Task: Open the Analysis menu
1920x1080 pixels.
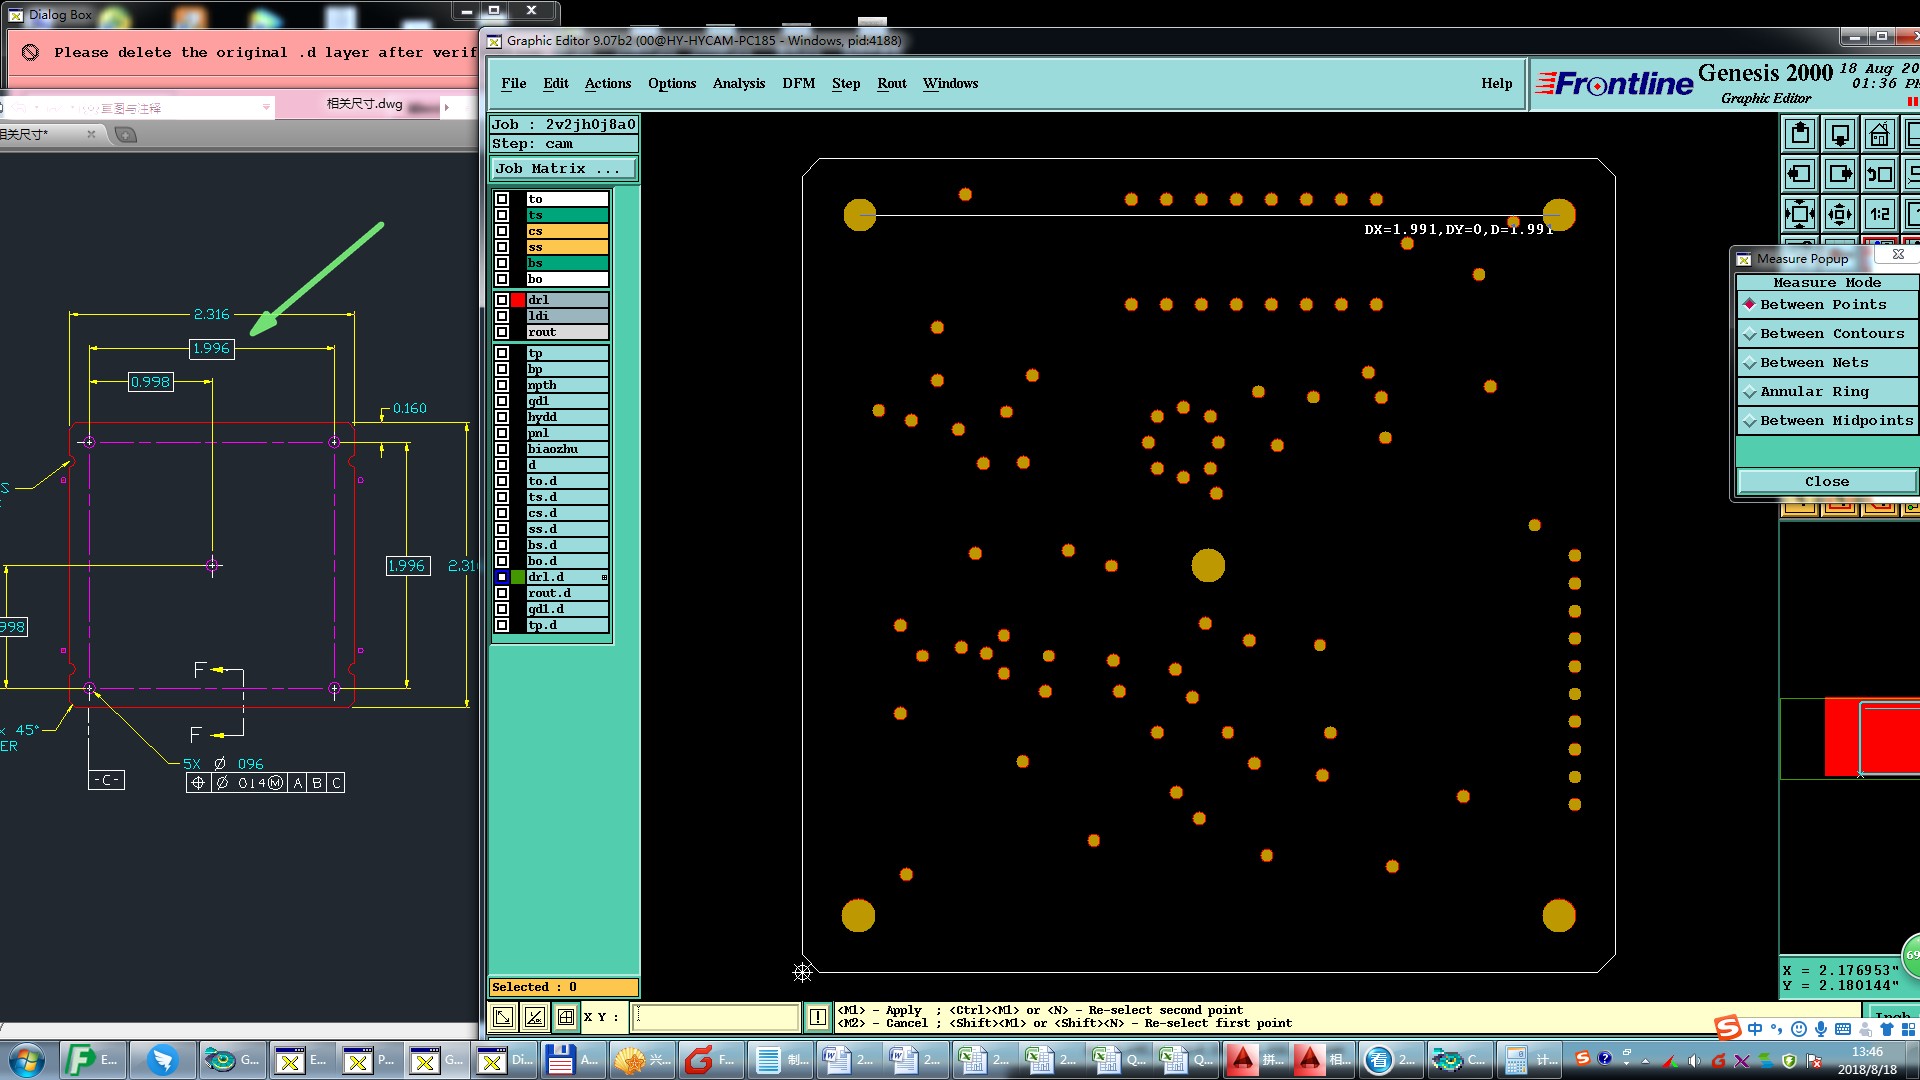Action: (x=738, y=83)
